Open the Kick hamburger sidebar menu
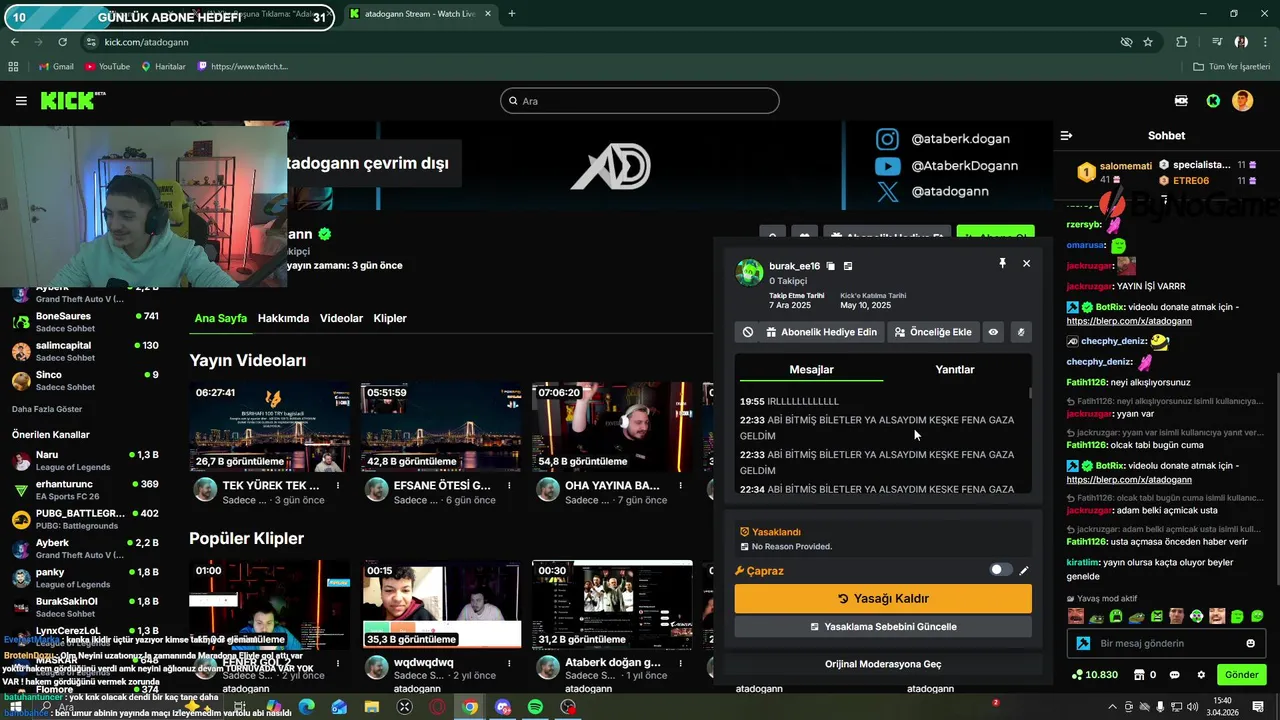This screenshot has height=720, width=1280. [x=21, y=101]
